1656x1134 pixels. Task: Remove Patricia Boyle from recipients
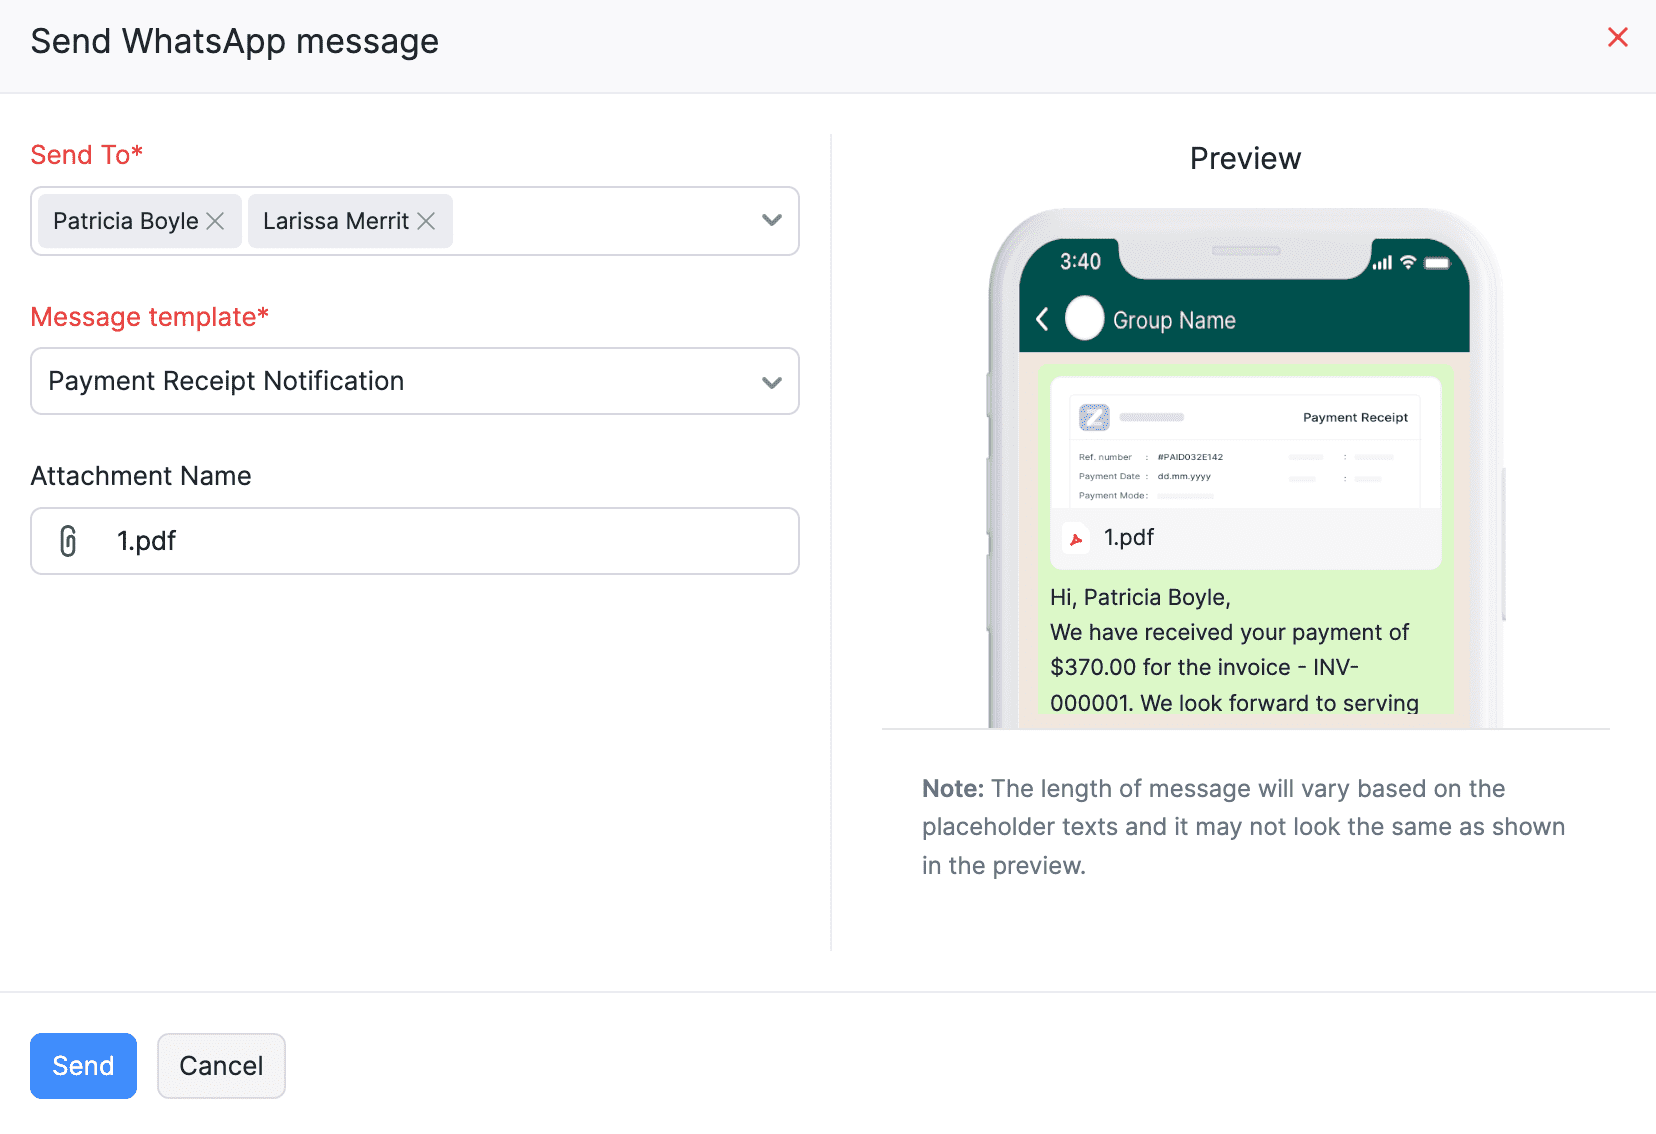click(x=215, y=221)
